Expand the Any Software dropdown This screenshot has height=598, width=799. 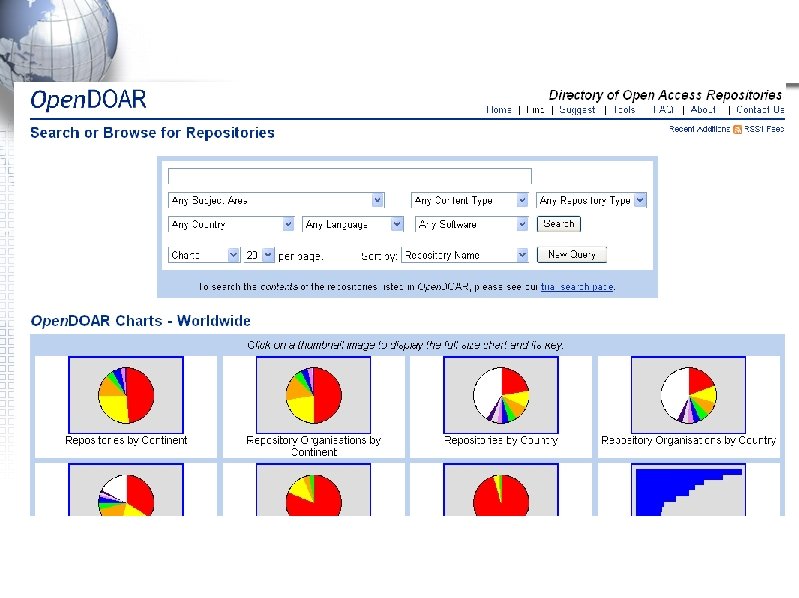click(x=471, y=224)
